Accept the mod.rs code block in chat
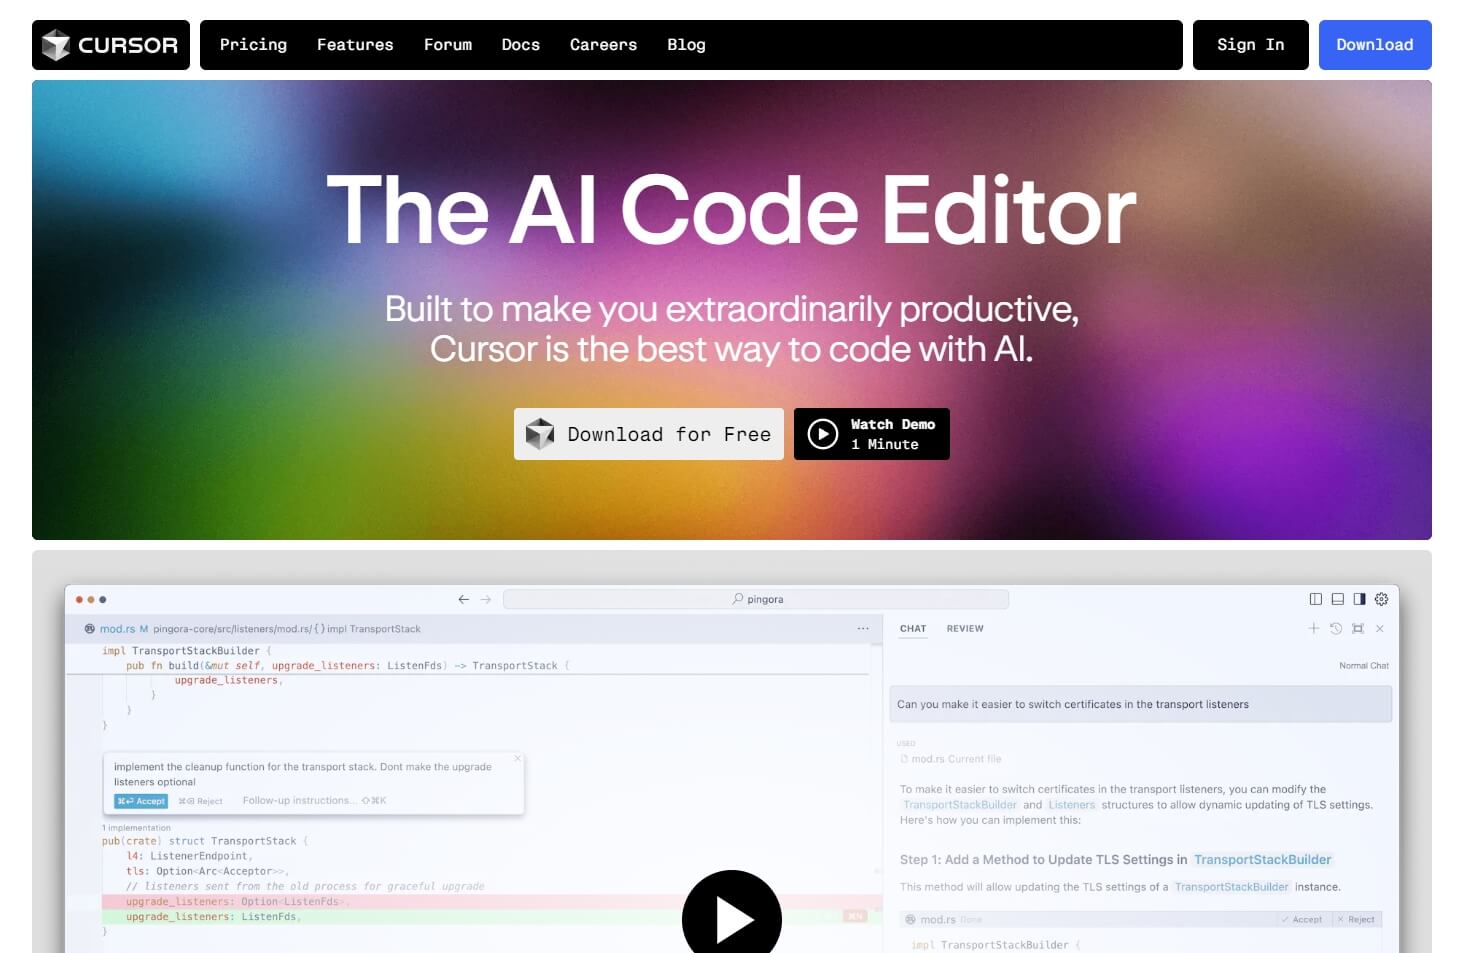Image resolution: width=1460 pixels, height=953 pixels. (1302, 920)
